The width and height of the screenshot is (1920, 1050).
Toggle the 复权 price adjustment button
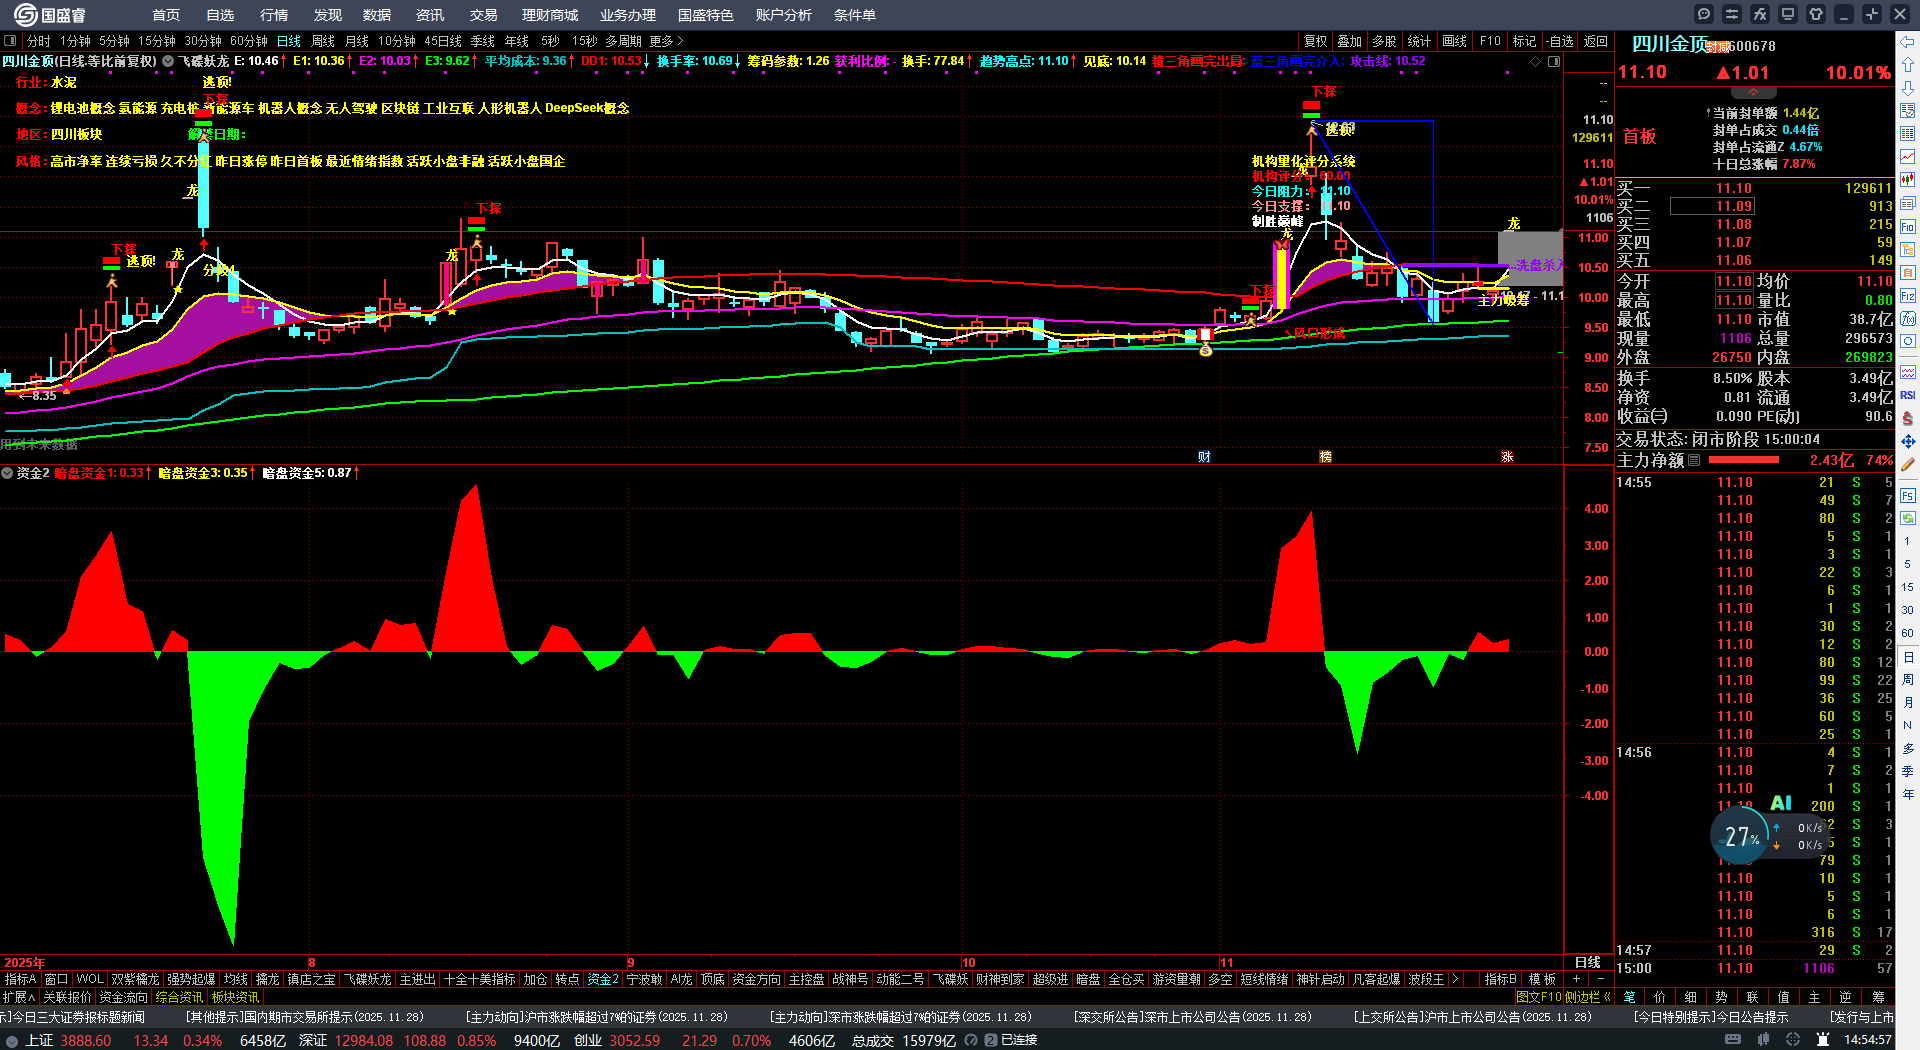pos(1315,41)
